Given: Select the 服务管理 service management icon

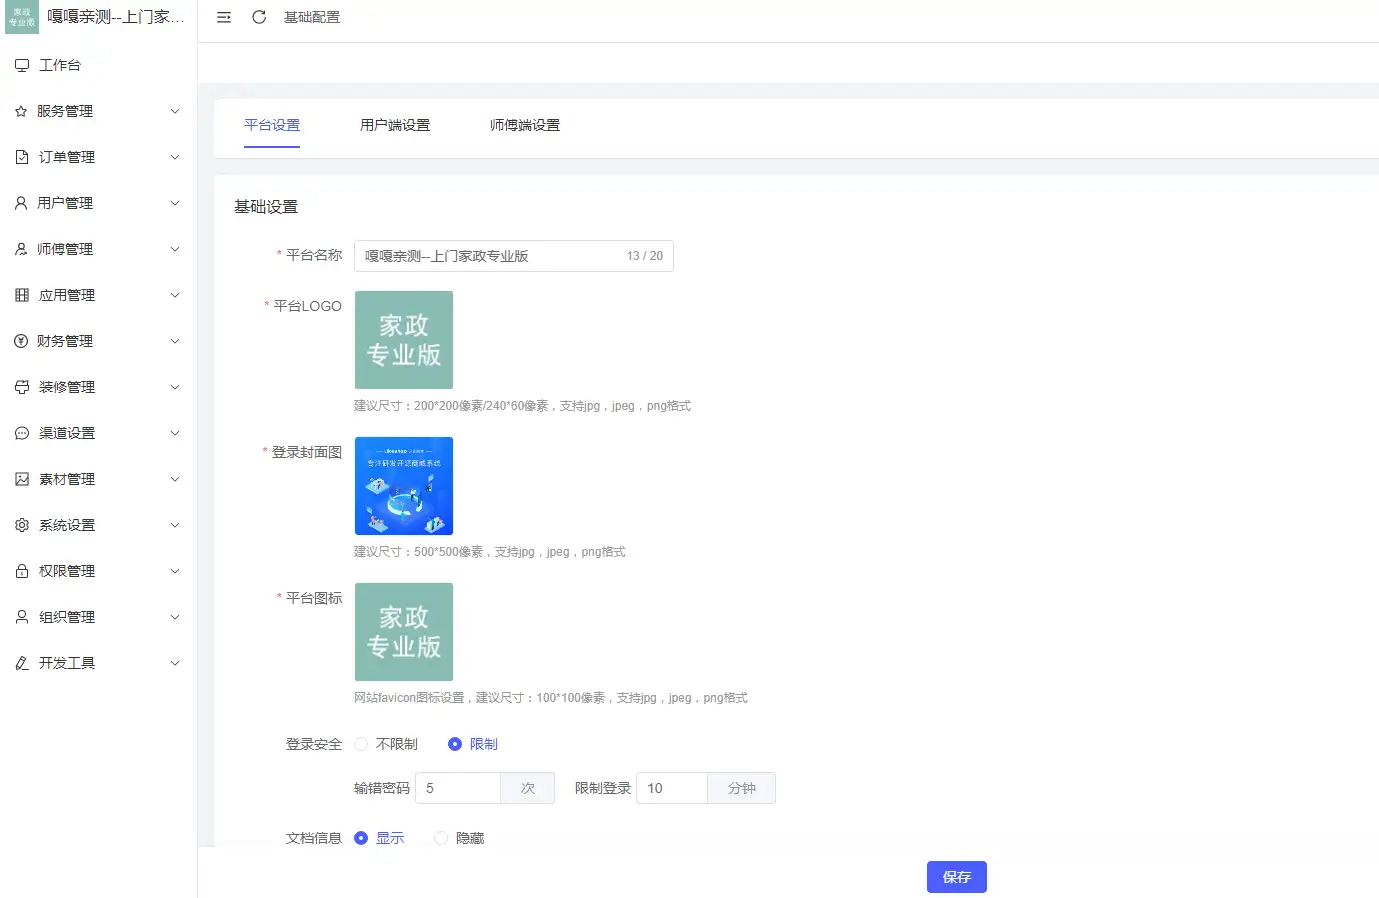Looking at the screenshot, I should (22, 111).
